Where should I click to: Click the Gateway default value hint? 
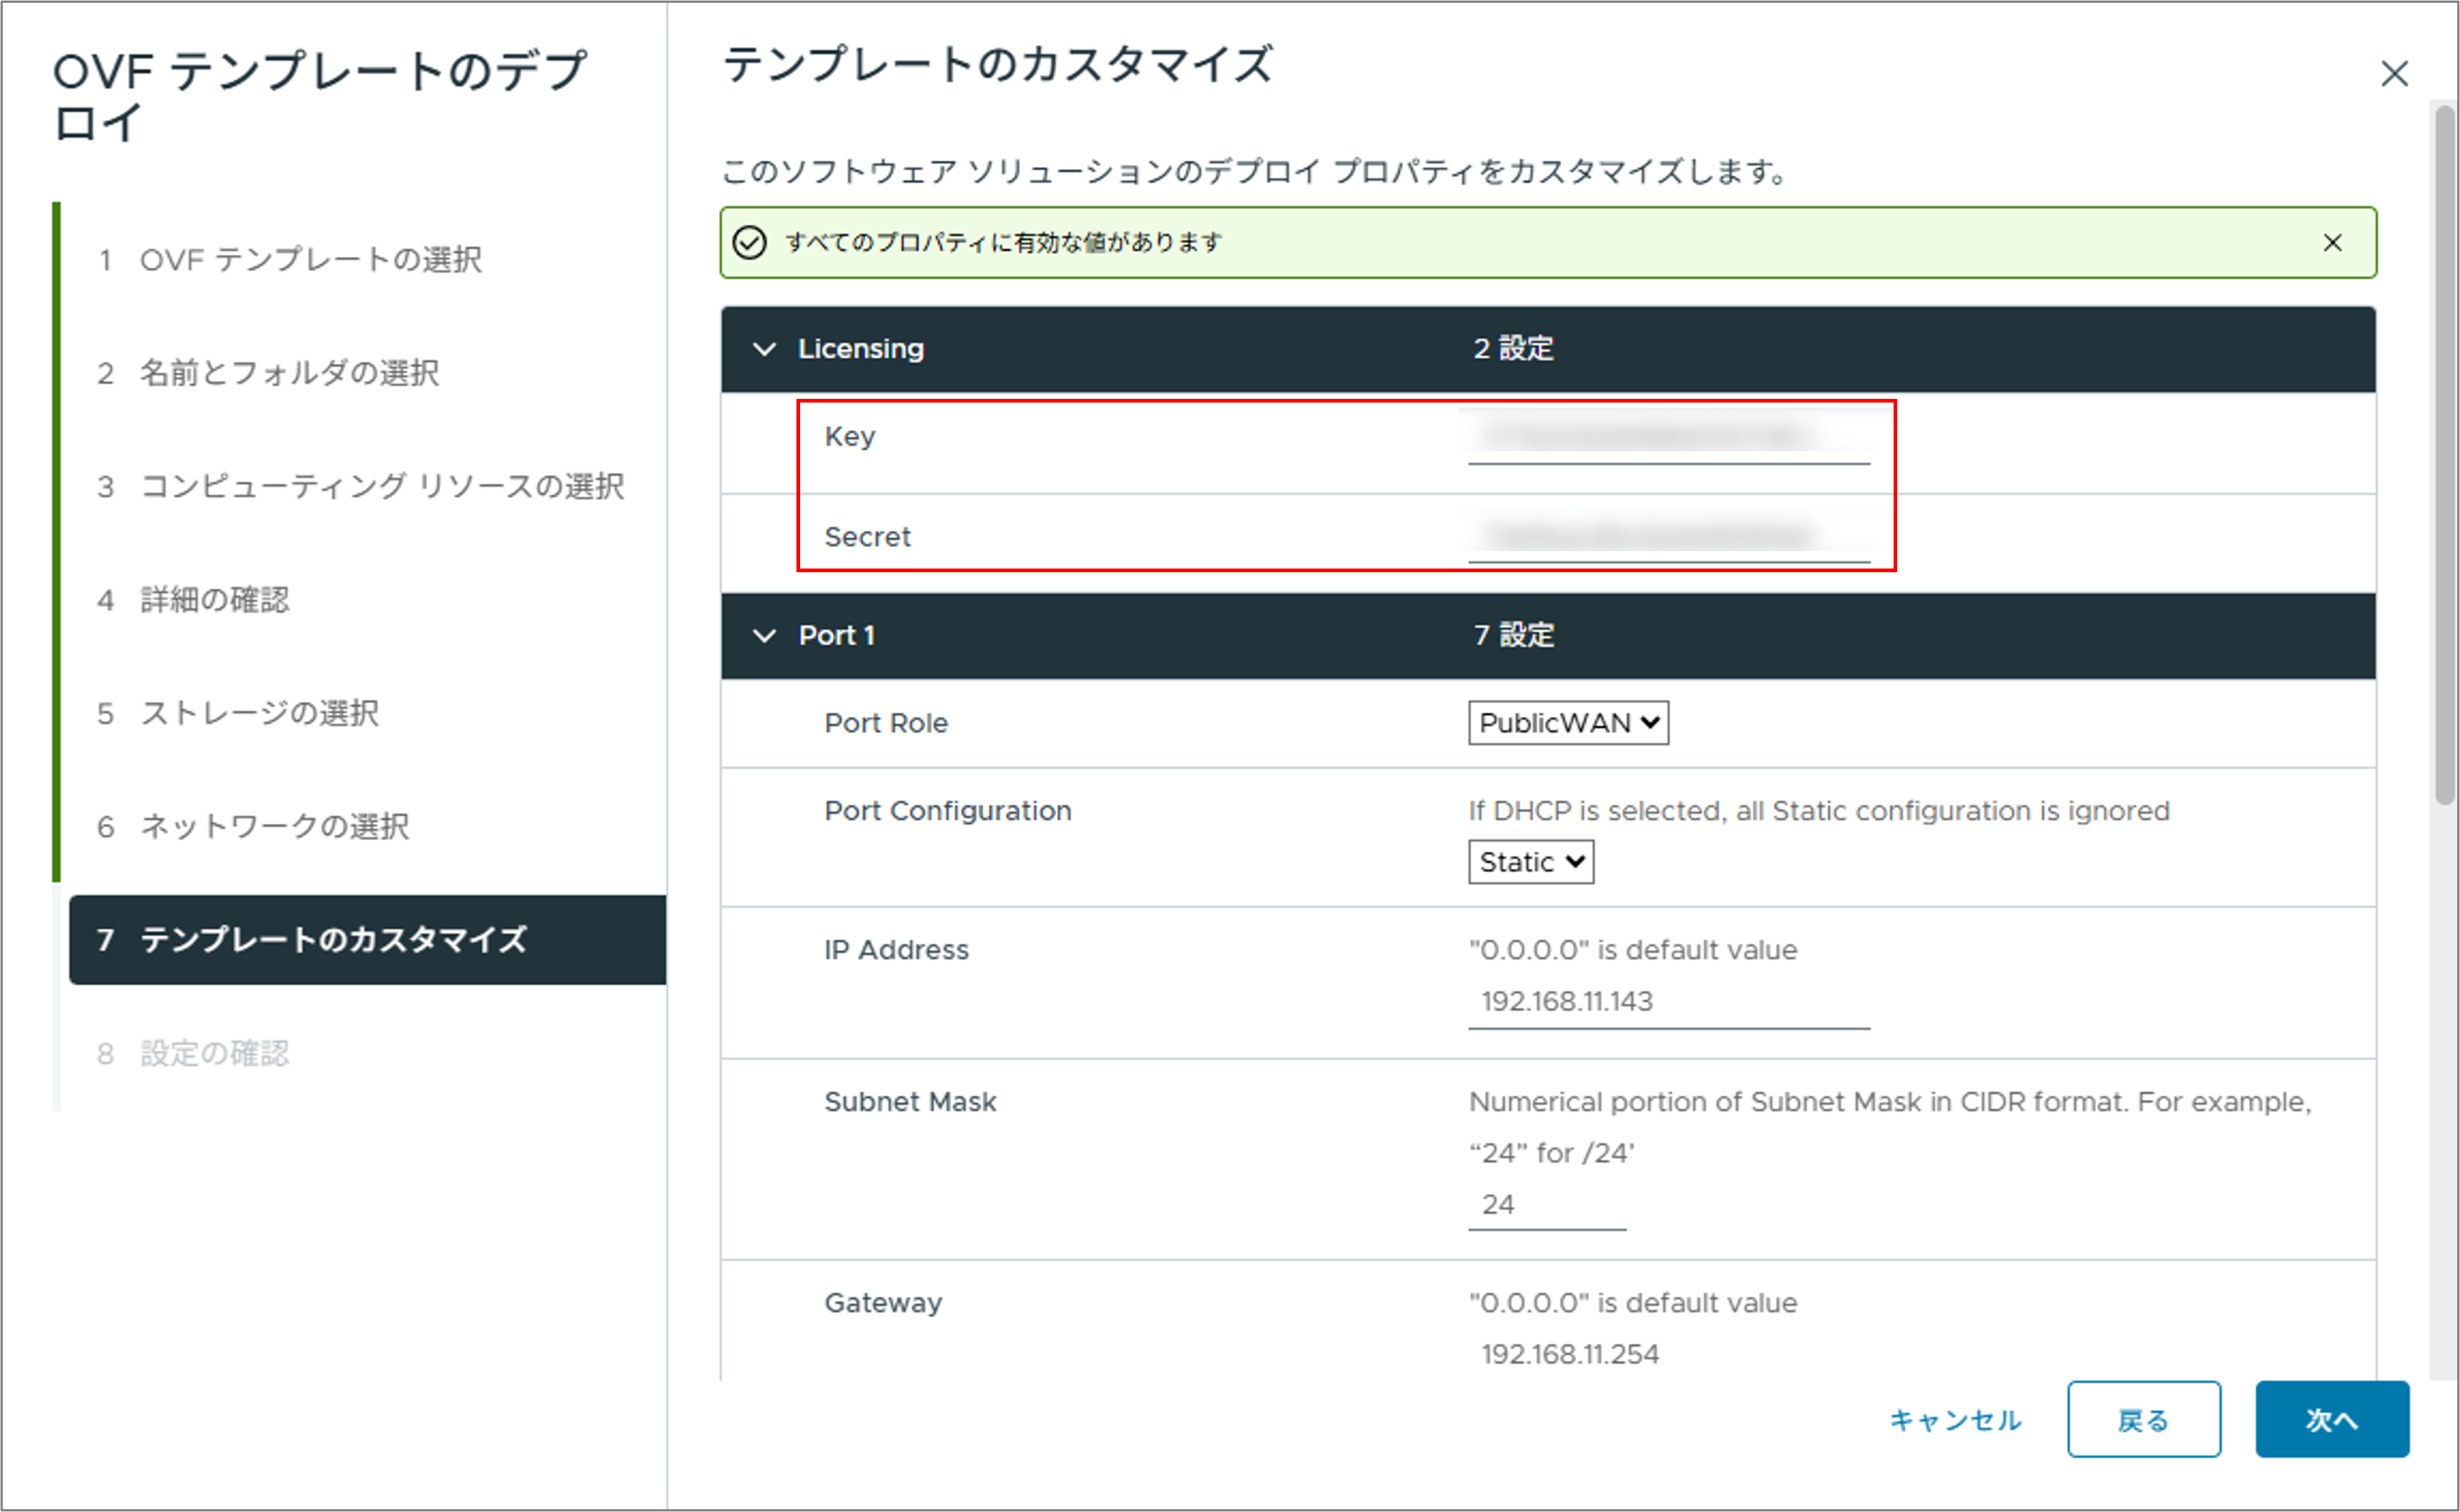(x=1633, y=1303)
